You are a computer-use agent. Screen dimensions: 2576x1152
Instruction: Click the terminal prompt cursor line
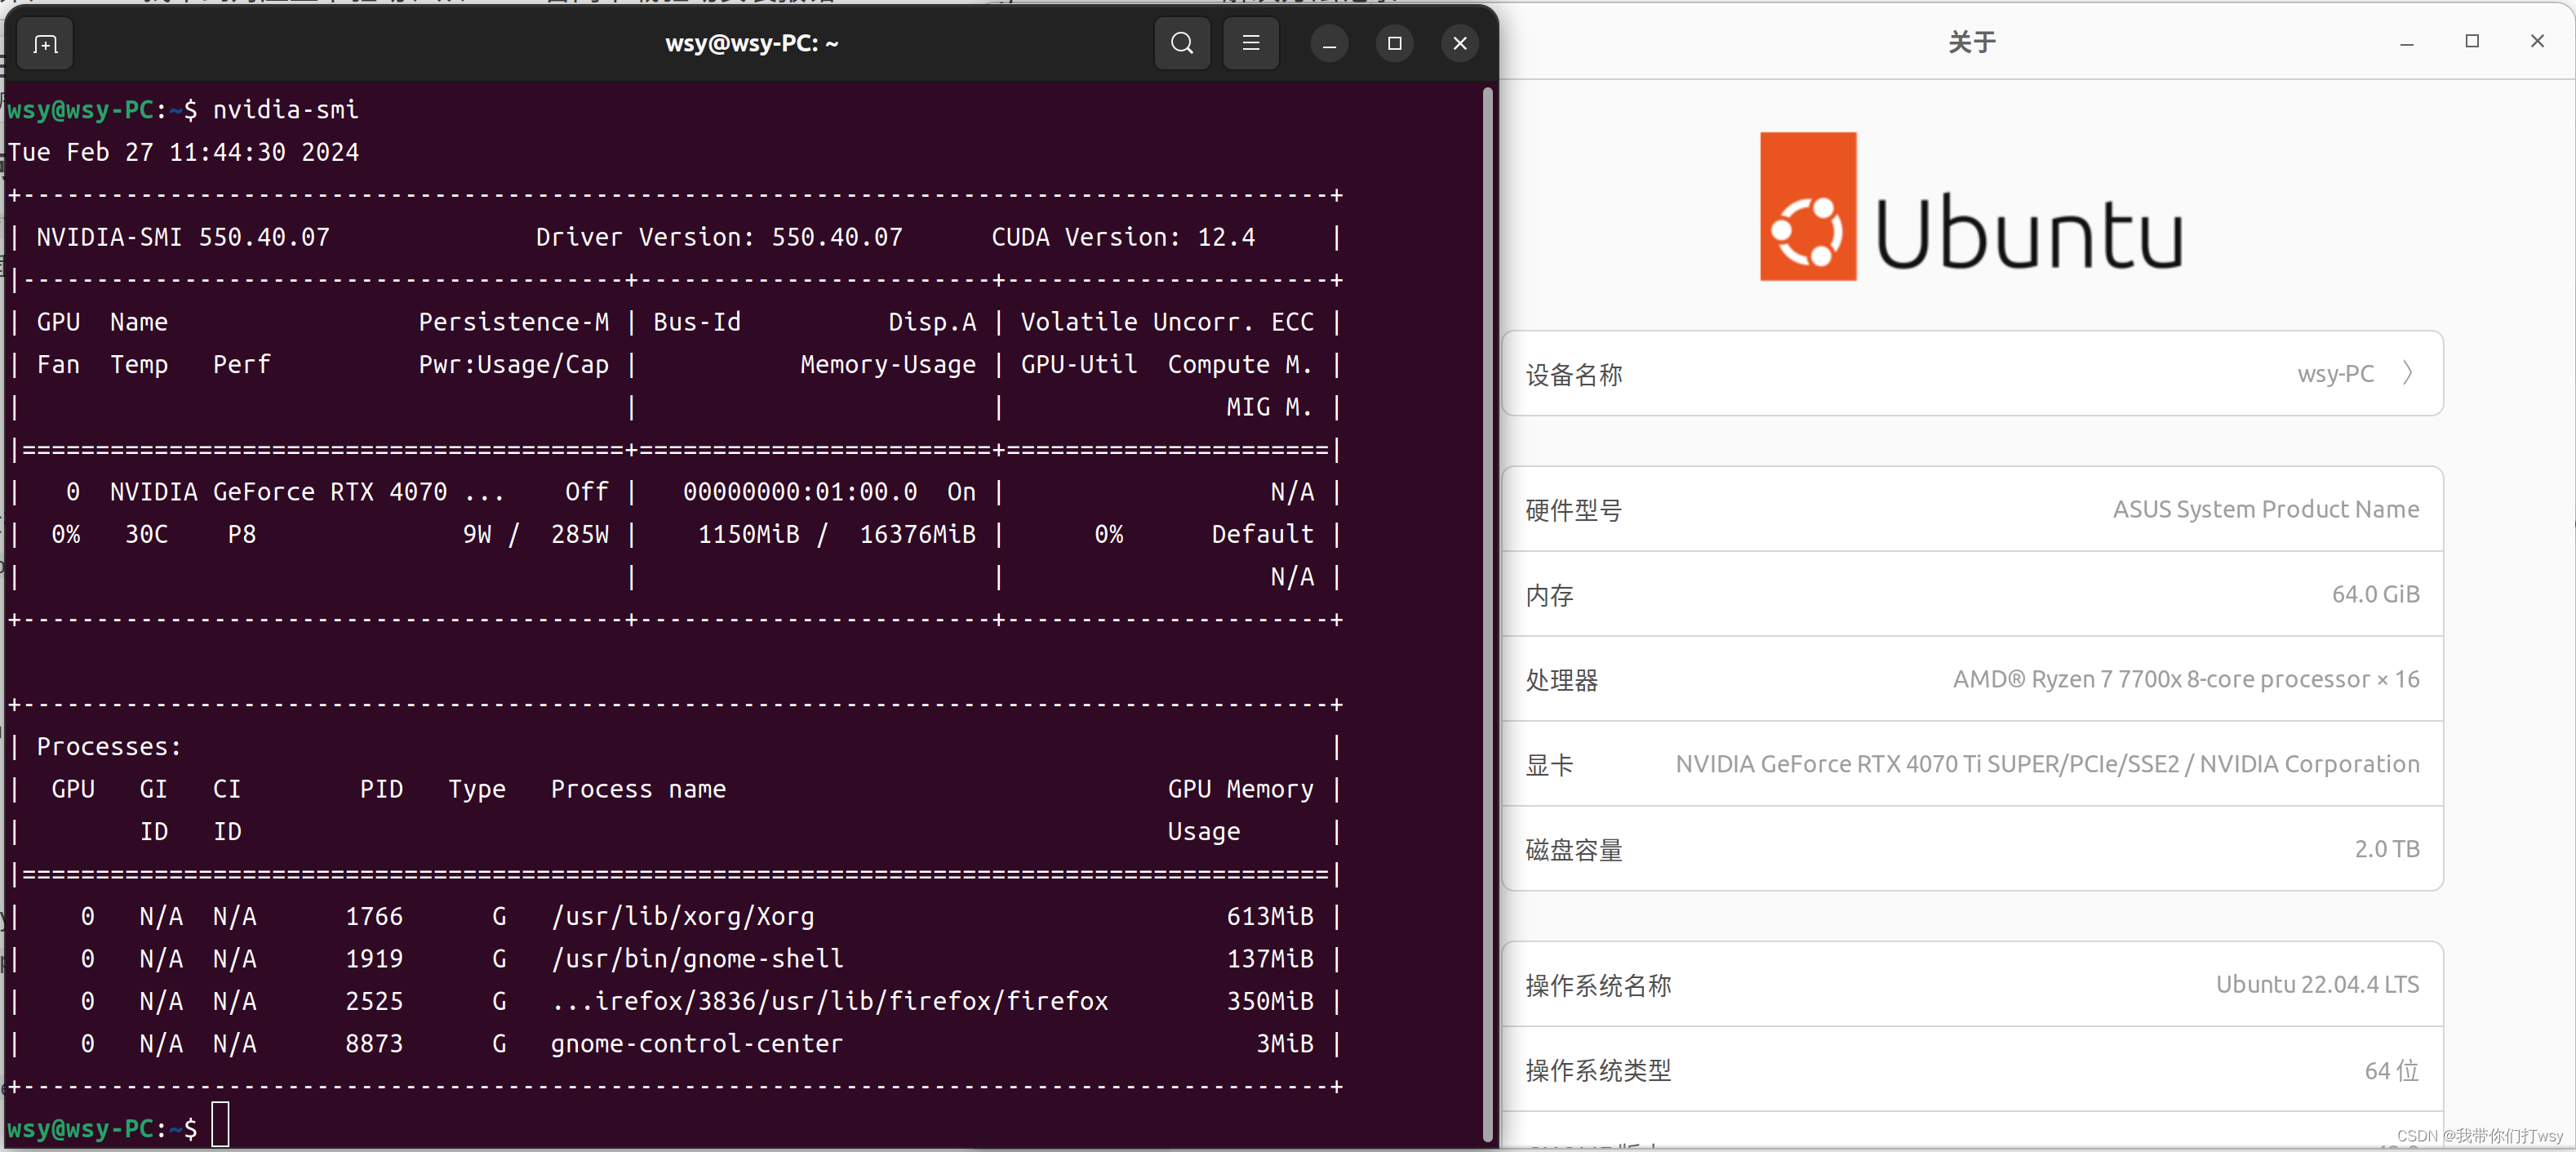[x=220, y=1125]
